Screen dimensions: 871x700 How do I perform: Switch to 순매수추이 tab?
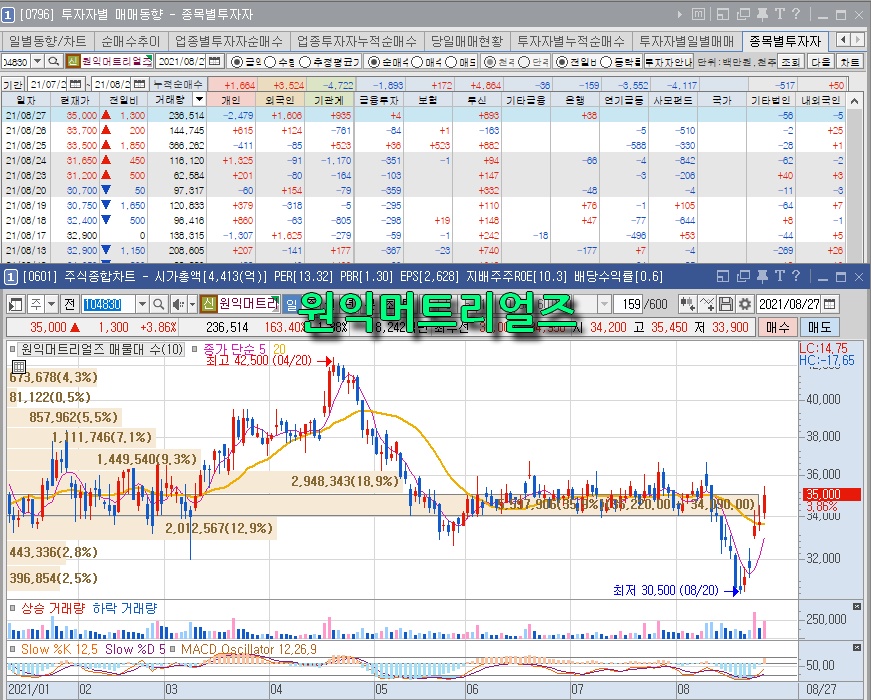pos(131,41)
